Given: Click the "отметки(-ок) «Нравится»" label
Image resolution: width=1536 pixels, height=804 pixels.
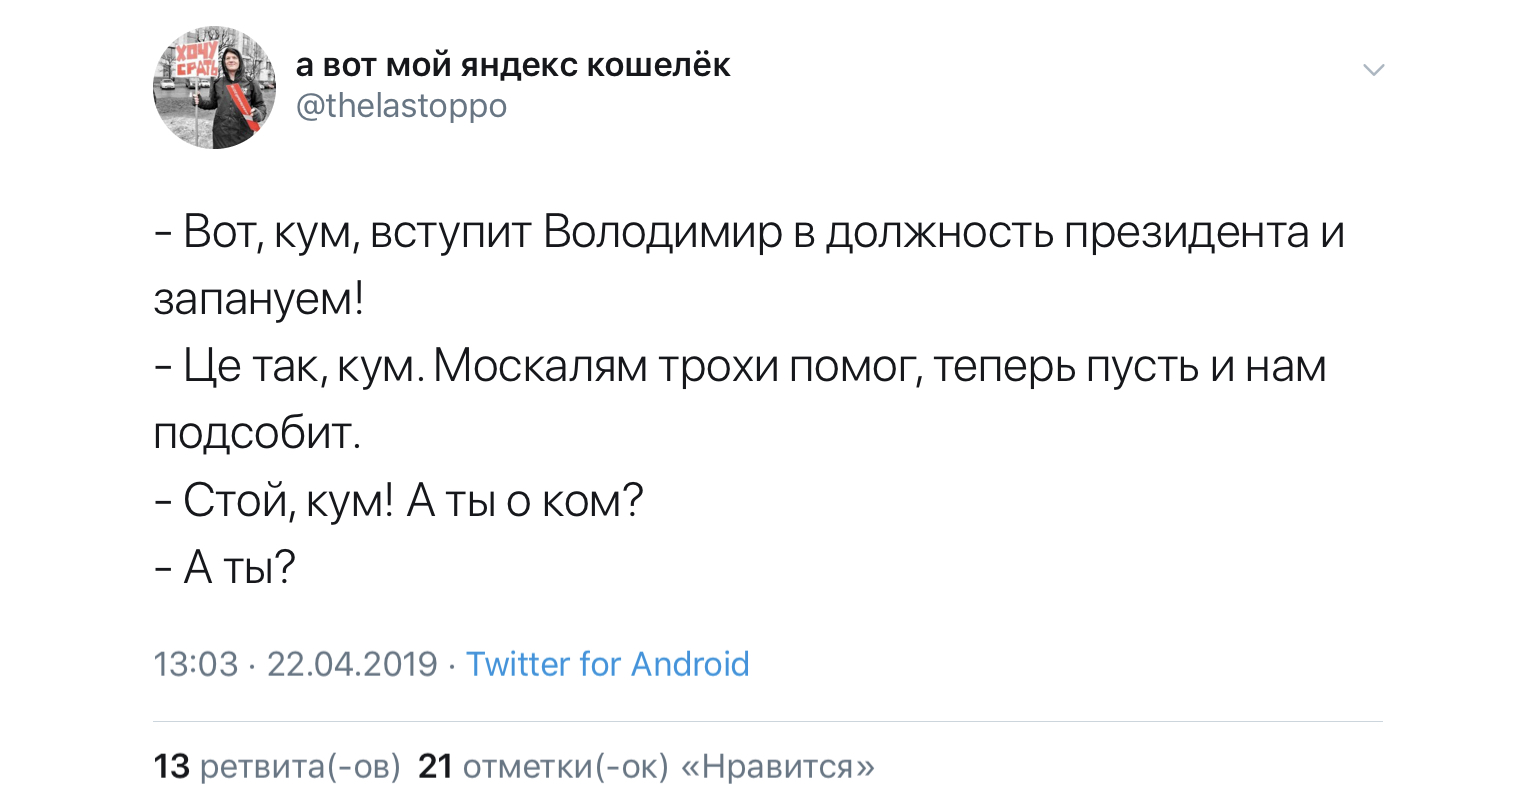Looking at the screenshot, I should point(668,766).
